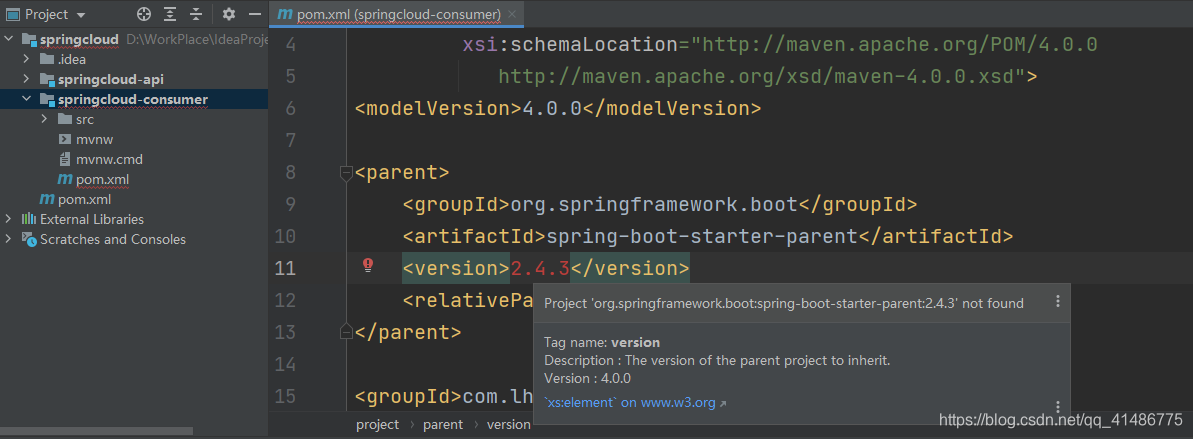
Task: Collapse the springcloud-consumer module
Action: [x=26, y=99]
